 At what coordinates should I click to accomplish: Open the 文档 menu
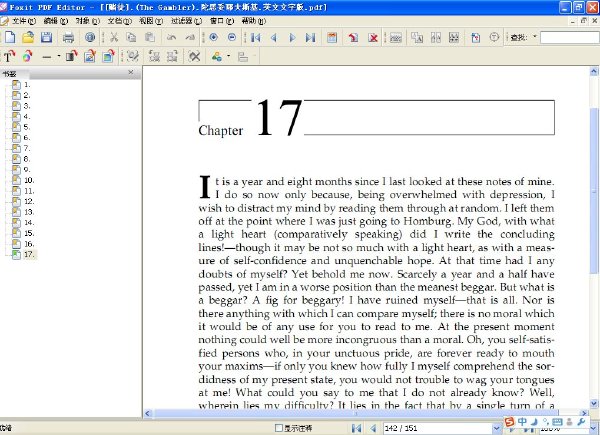click(x=119, y=21)
